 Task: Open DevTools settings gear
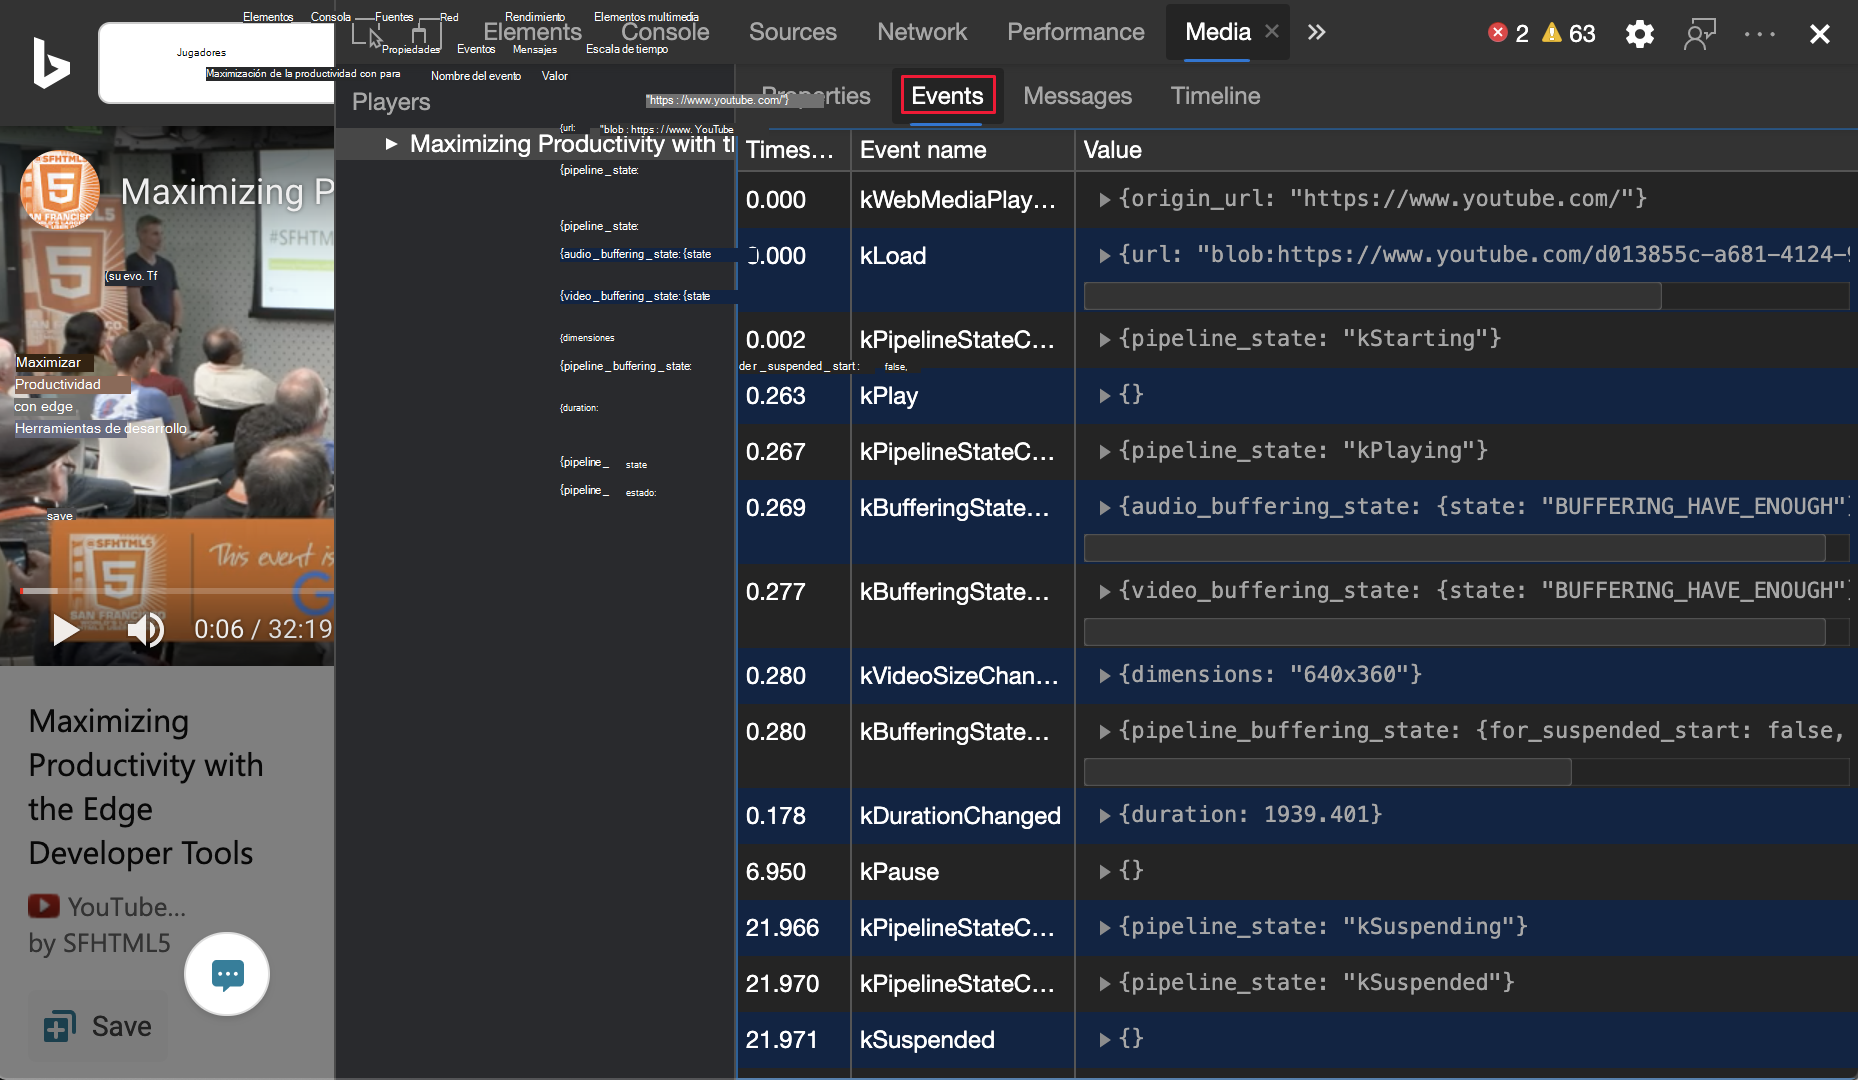(x=1639, y=34)
